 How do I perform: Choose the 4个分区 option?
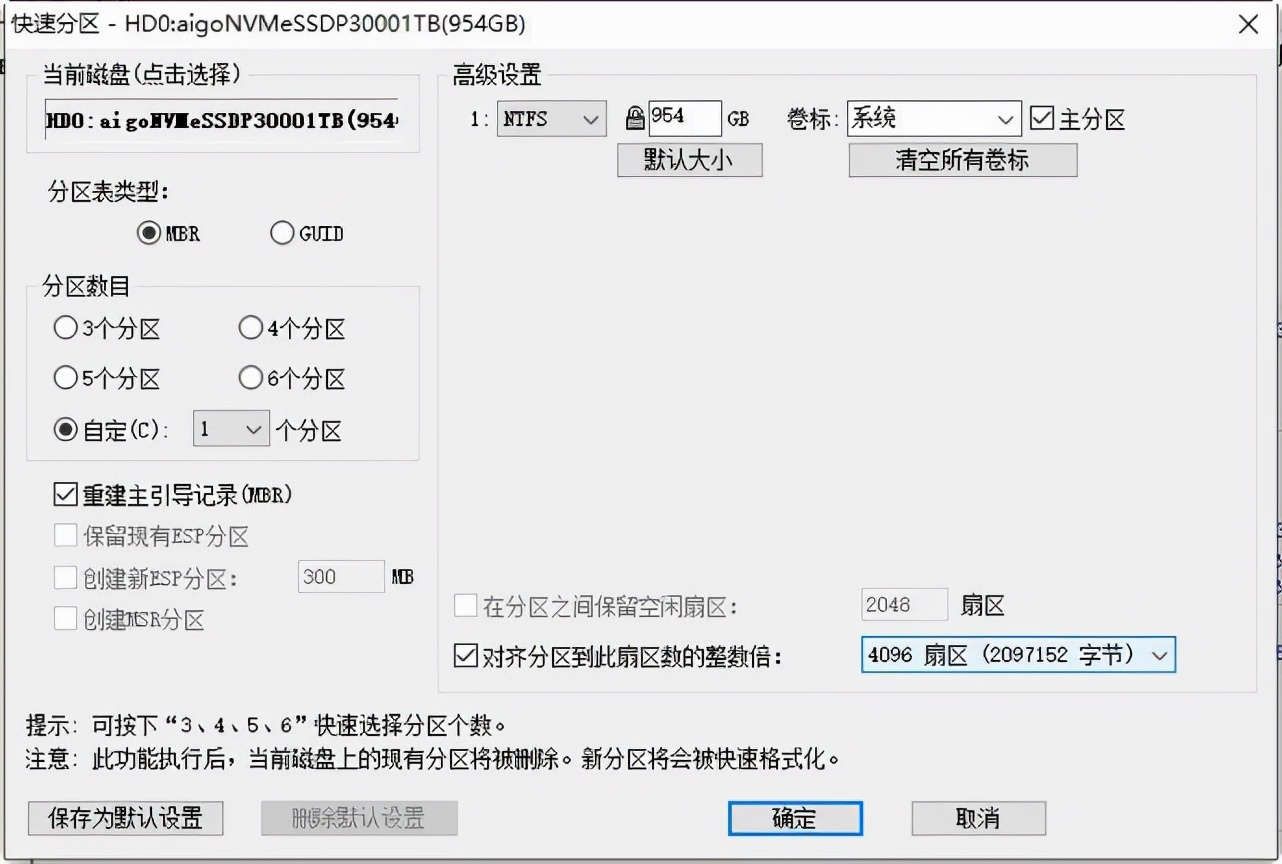pyautogui.click(x=250, y=327)
